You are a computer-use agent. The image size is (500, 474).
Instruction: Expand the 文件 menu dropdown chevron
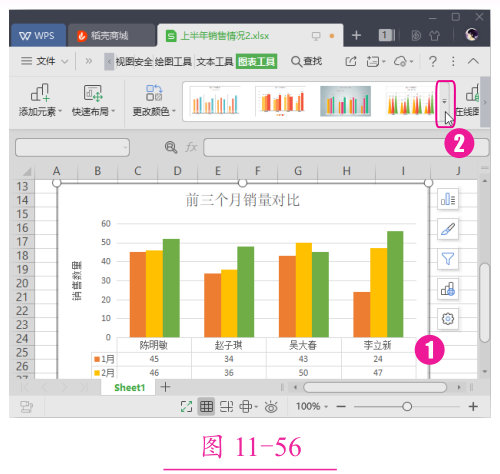click(x=65, y=61)
